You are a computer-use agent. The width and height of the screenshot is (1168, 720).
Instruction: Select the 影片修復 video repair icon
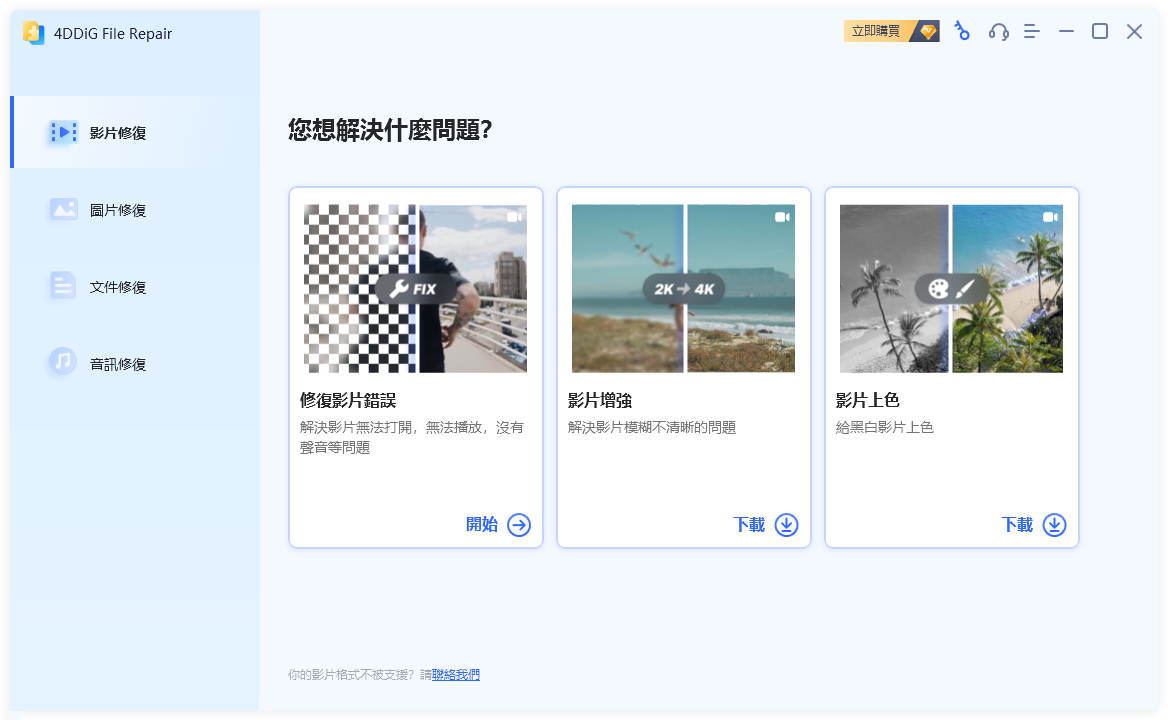click(62, 131)
